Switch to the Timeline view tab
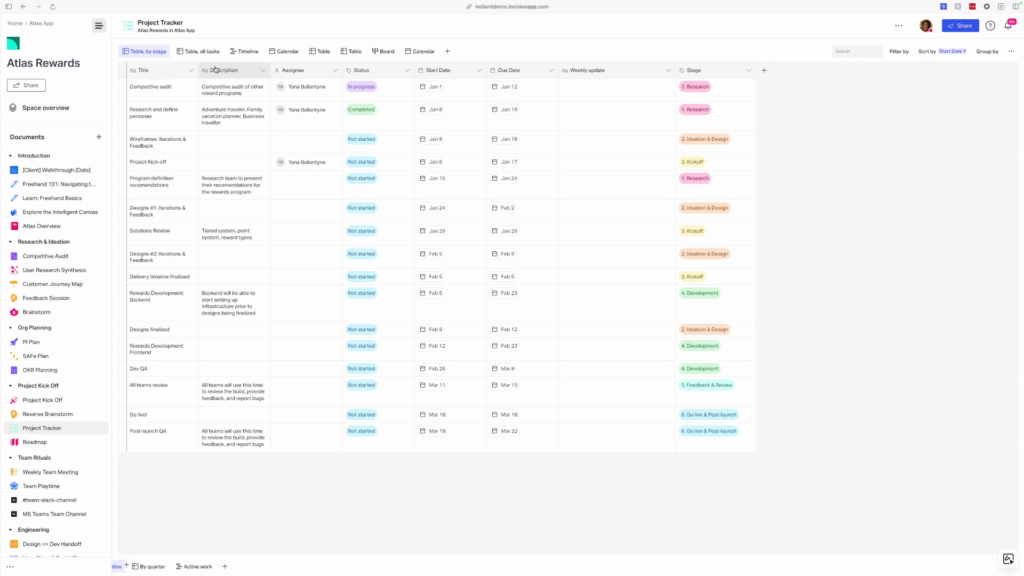This screenshot has width=1024, height=576. 244,51
